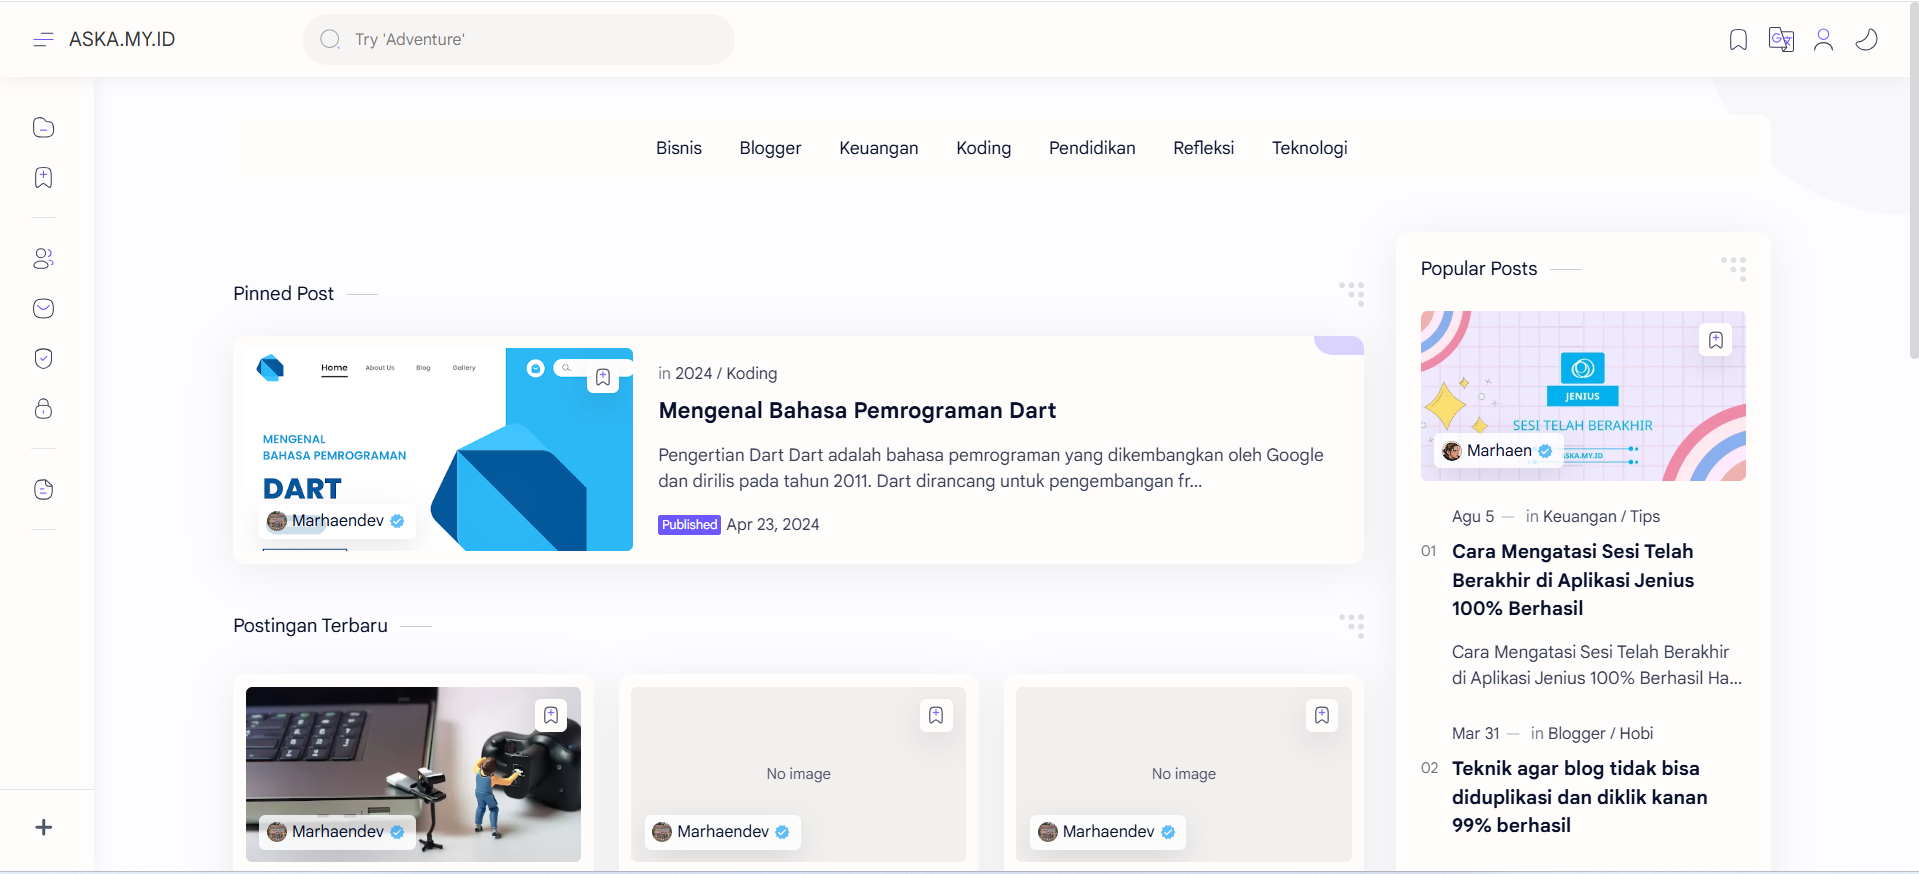
Task: Open the Pinned Post section dots menu
Action: [x=1351, y=293]
